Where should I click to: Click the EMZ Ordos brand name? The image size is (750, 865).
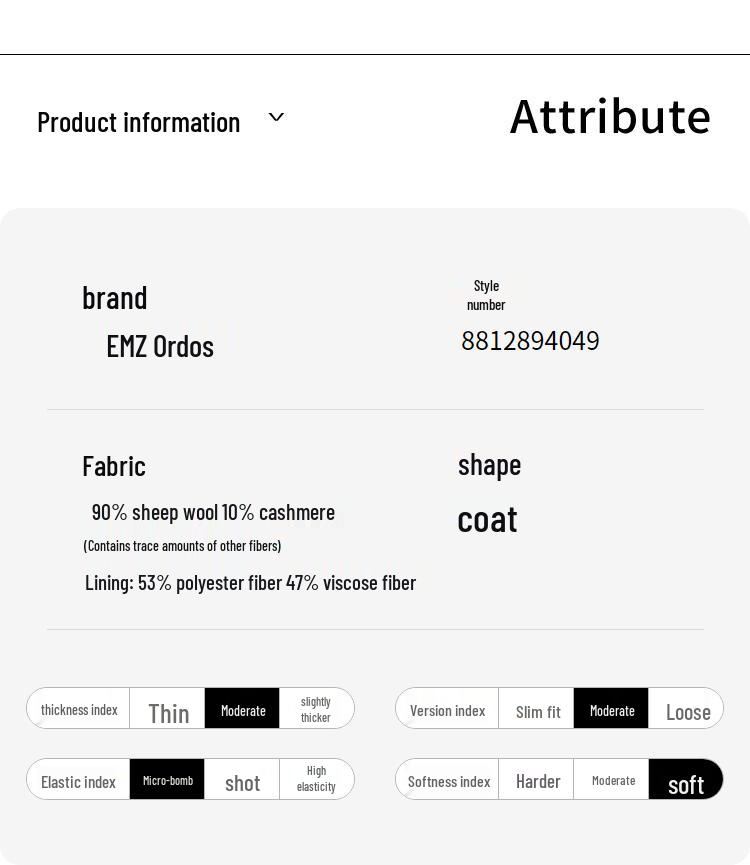pyautogui.click(x=160, y=346)
